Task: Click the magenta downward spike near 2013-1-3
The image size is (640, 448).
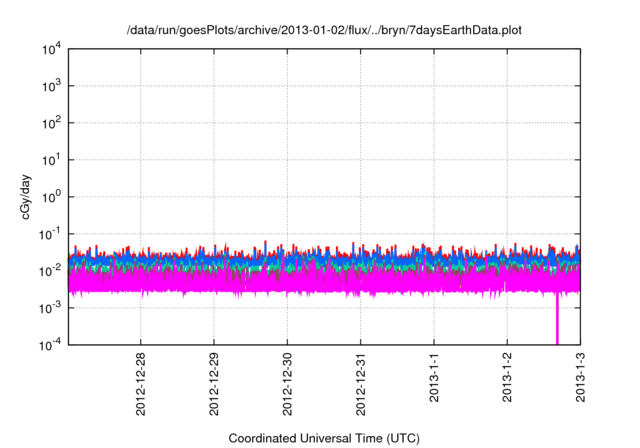Action: click(557, 325)
